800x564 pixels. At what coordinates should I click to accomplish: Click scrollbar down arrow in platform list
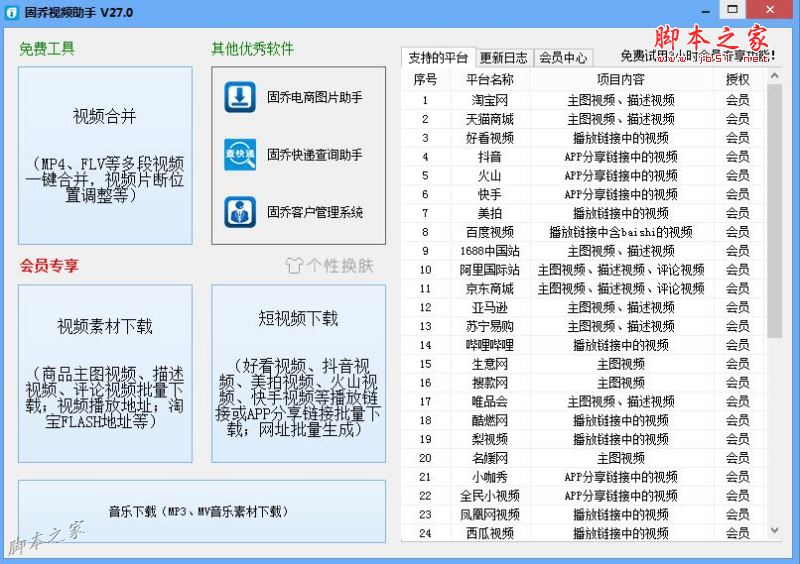click(x=774, y=531)
